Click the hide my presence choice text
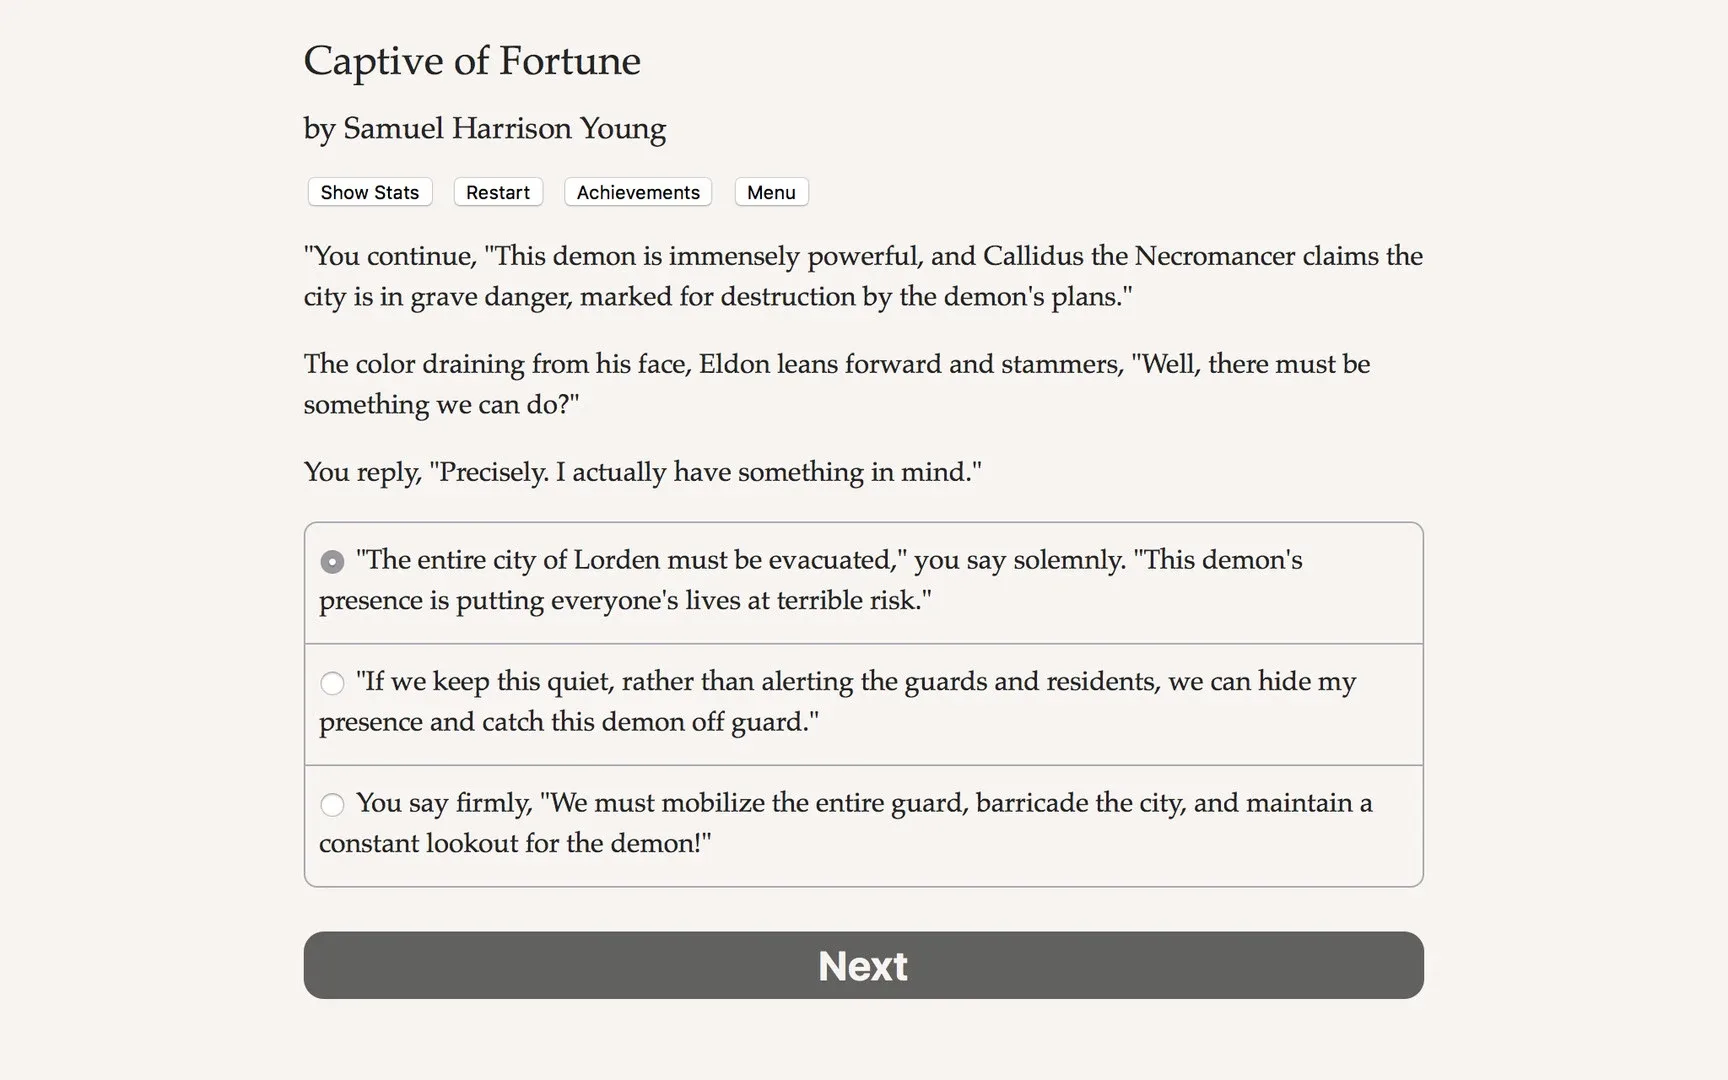Viewport: 1728px width, 1080px height. 836,700
